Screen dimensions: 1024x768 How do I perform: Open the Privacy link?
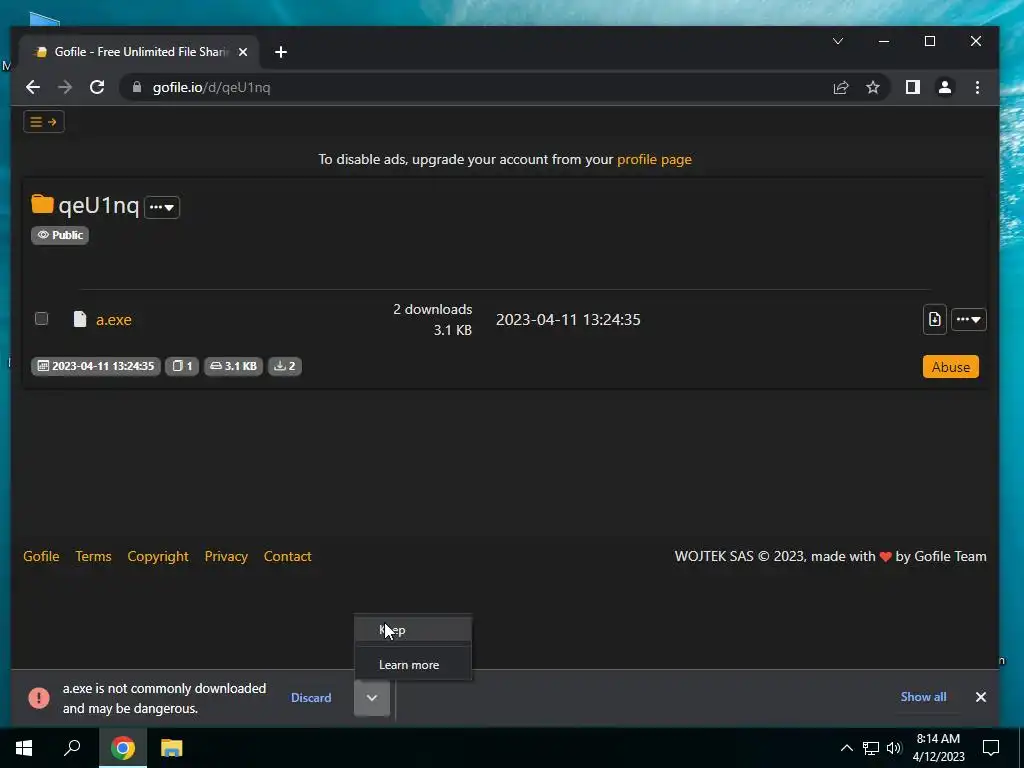click(x=226, y=556)
